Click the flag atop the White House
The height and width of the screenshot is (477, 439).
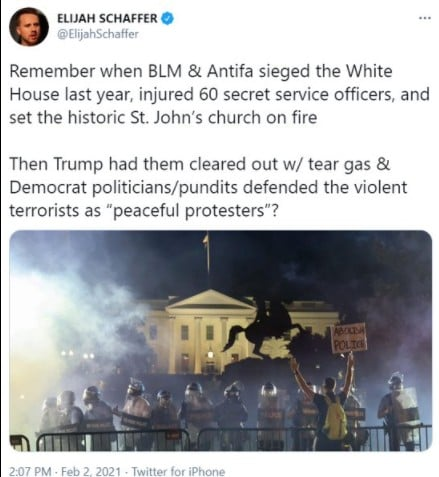[x=207, y=239]
